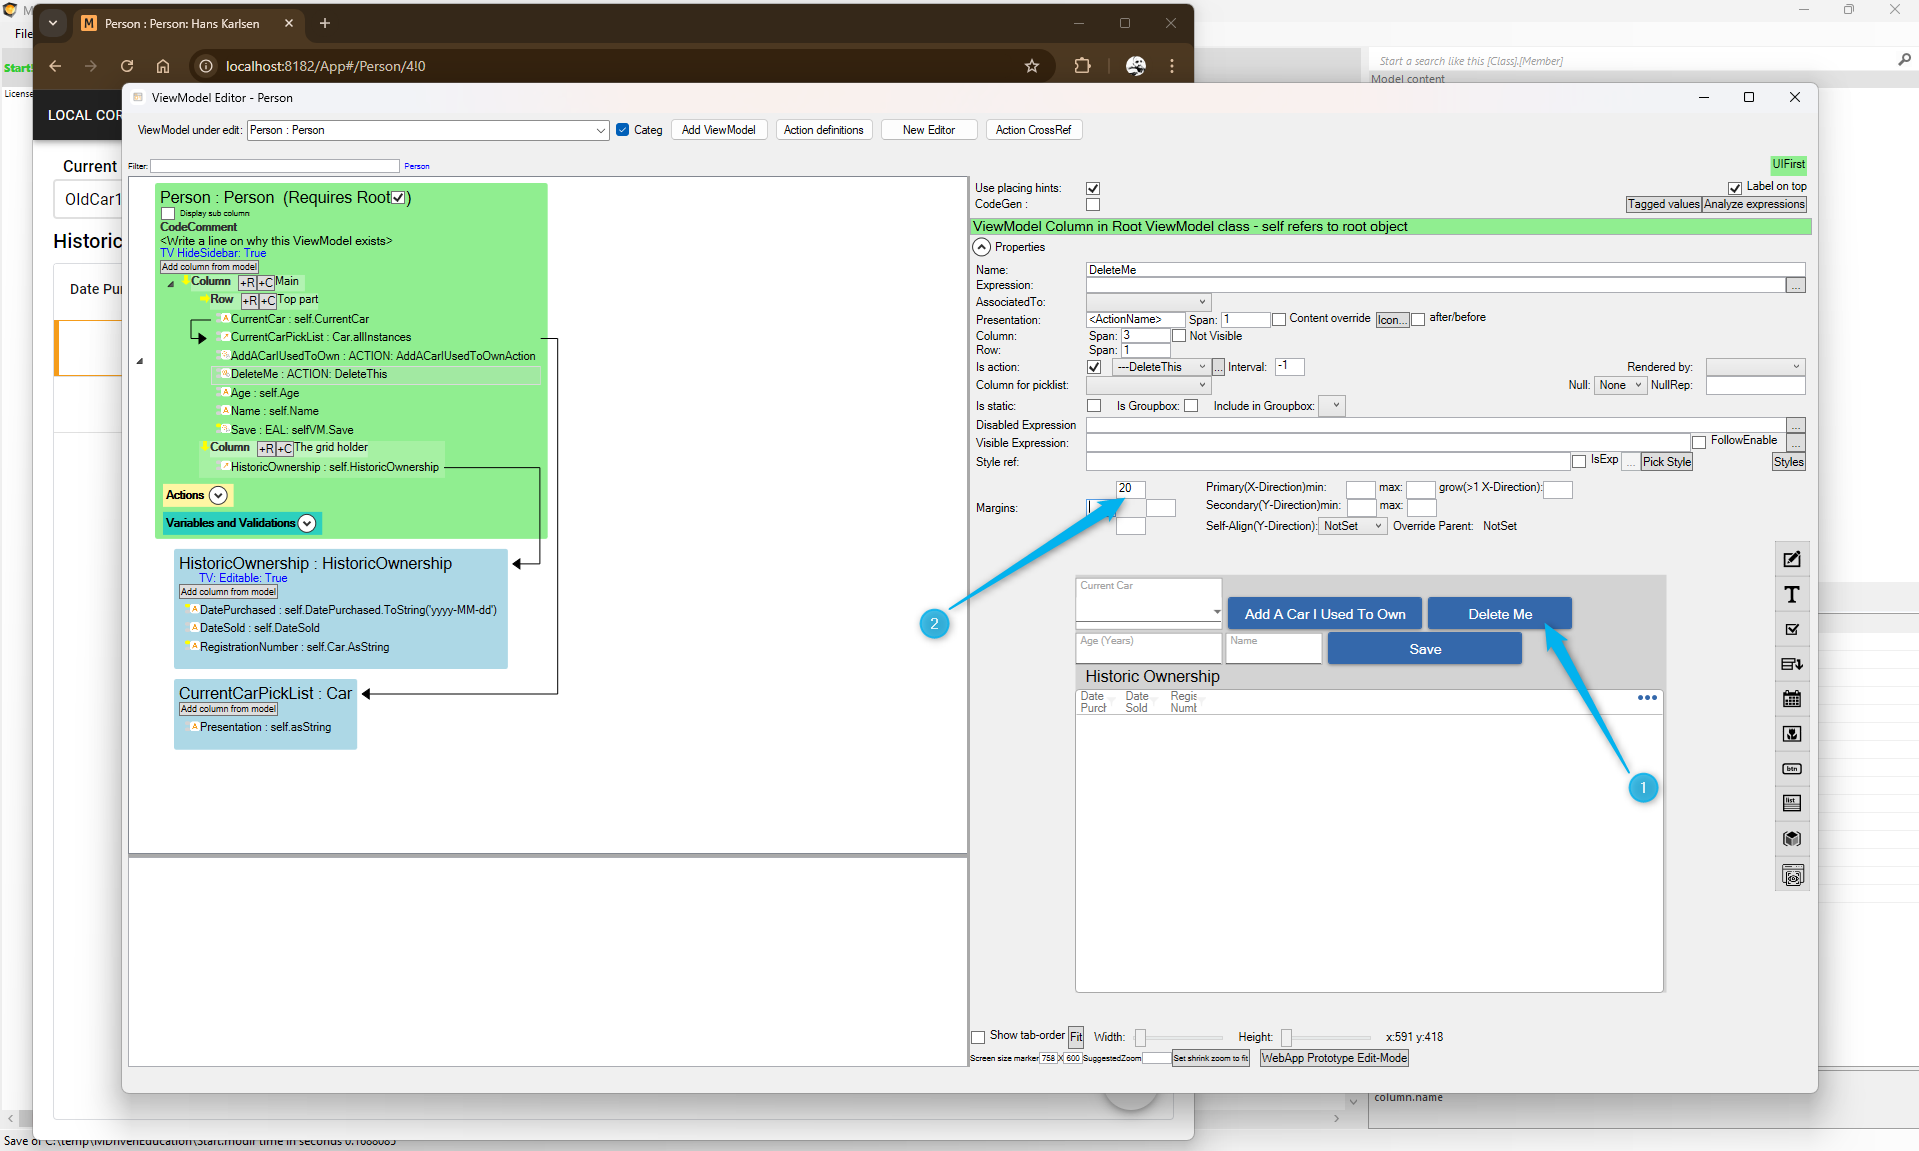Image resolution: width=1919 pixels, height=1151 pixels.
Task: Expand the Actions section
Action: (218, 495)
